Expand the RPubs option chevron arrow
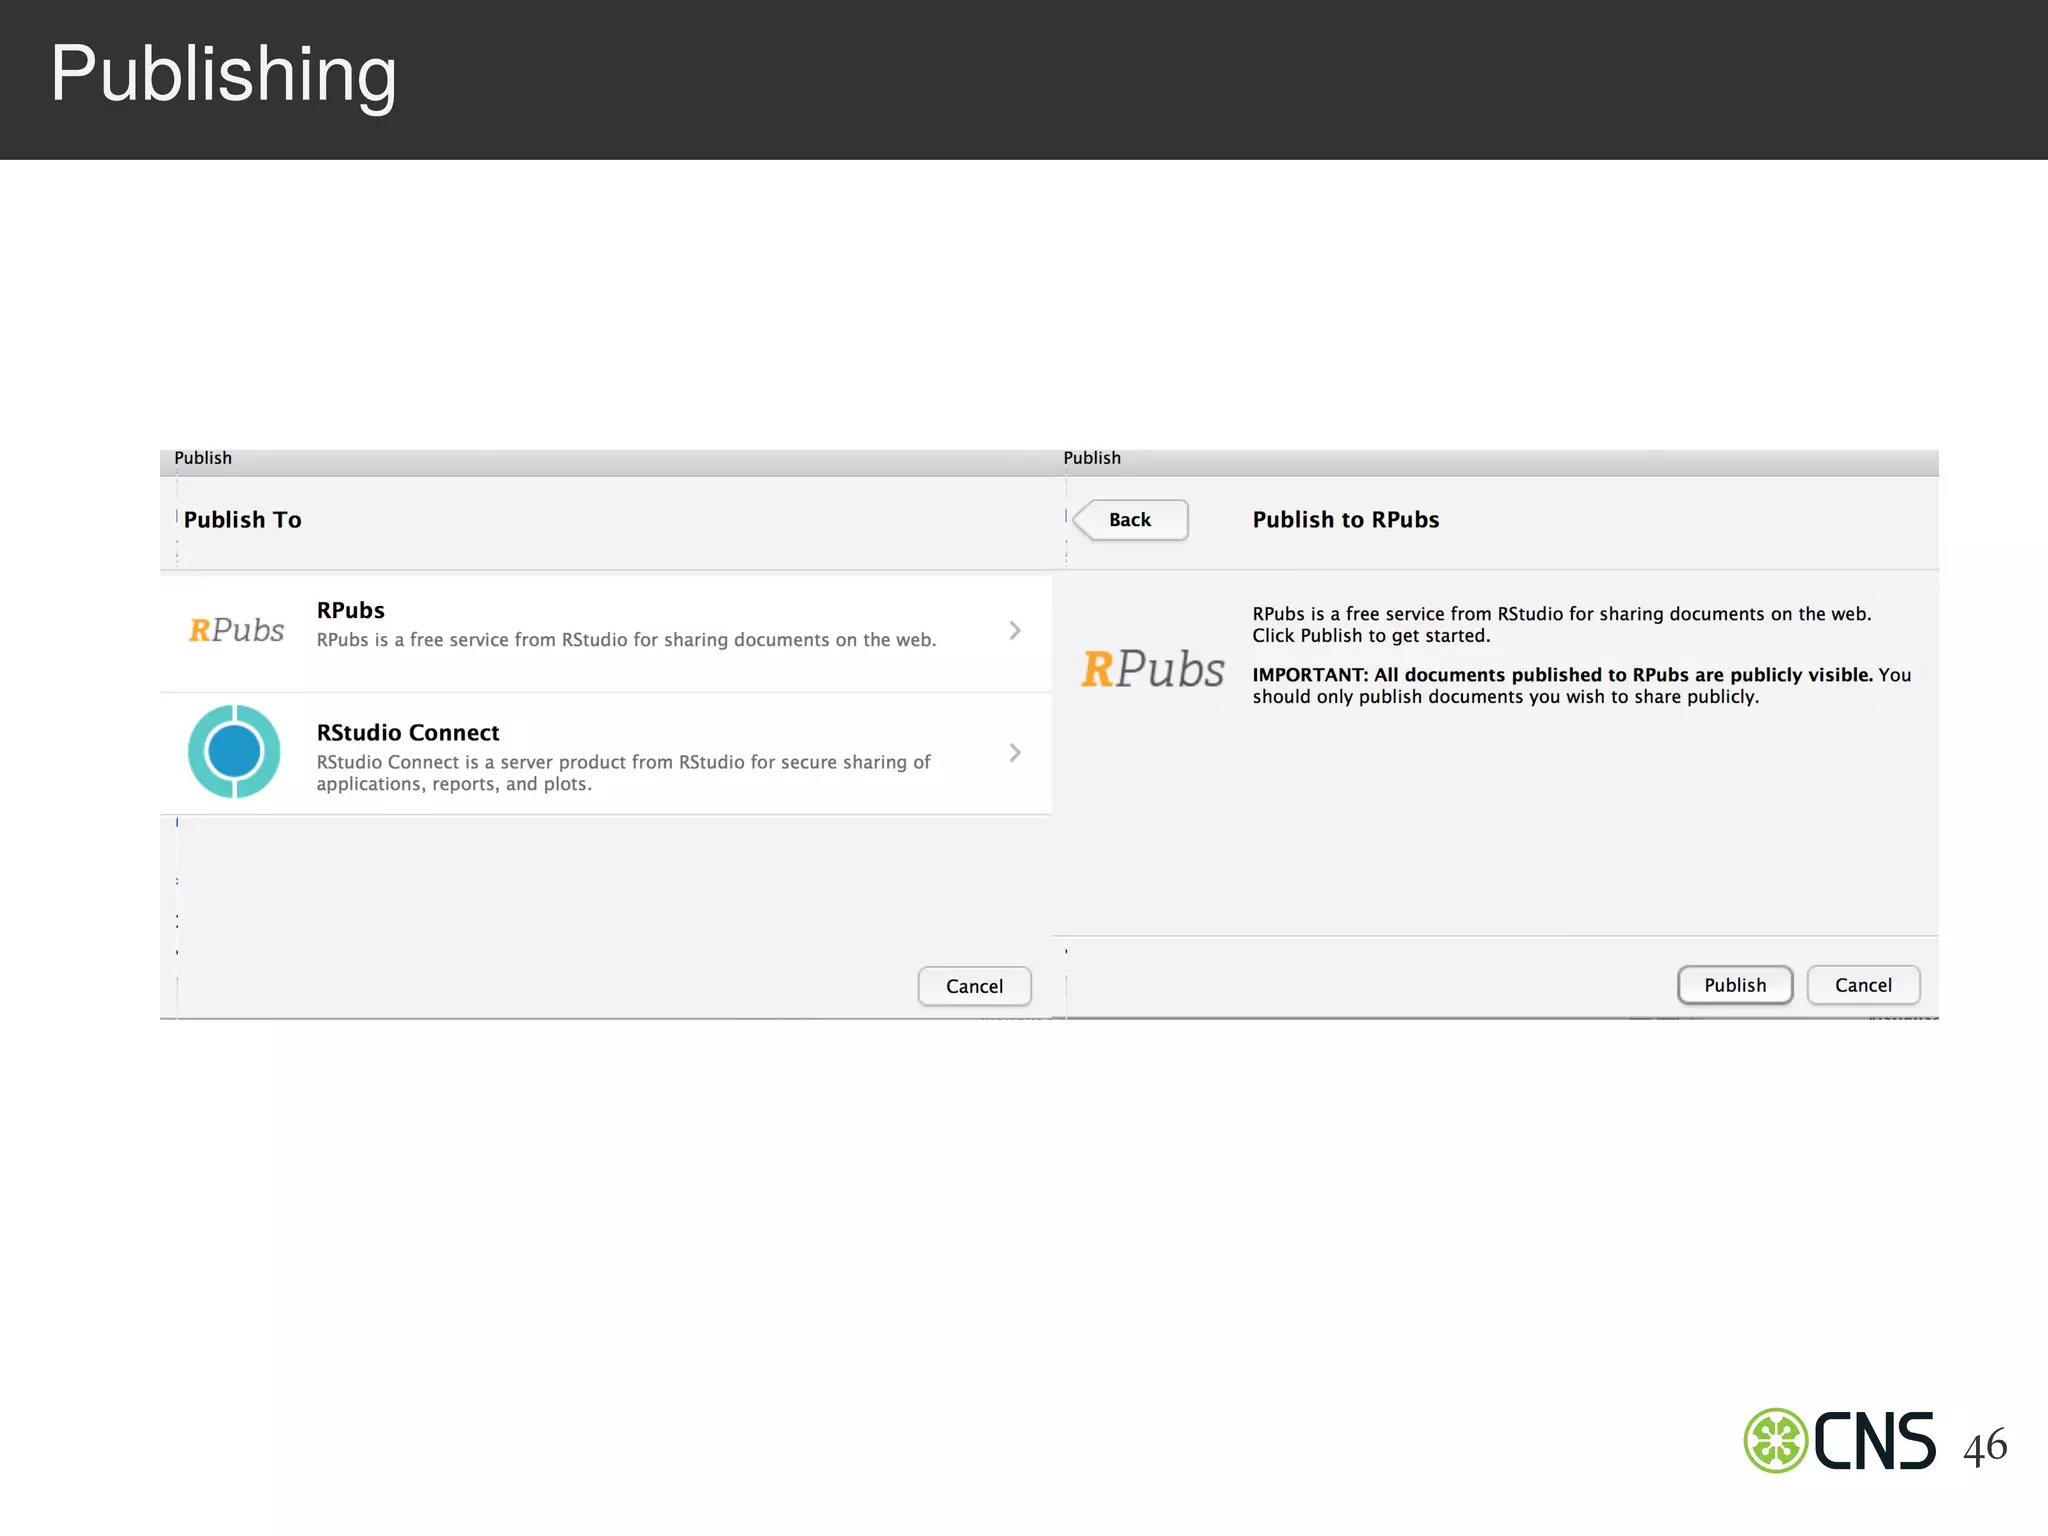 pyautogui.click(x=1014, y=630)
